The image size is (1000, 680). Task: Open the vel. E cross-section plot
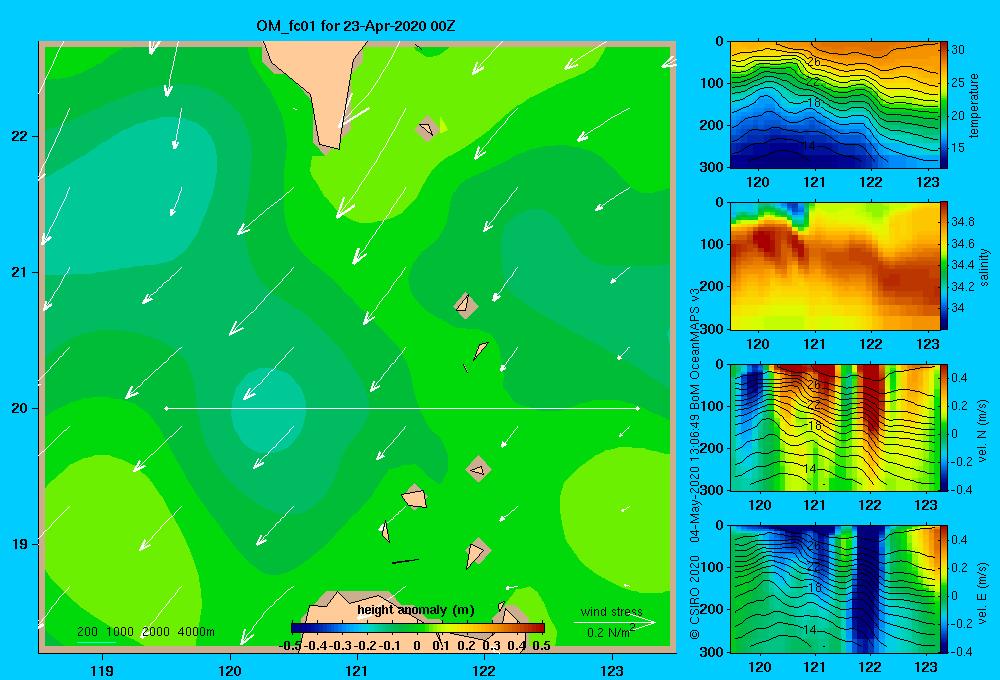tap(835, 589)
